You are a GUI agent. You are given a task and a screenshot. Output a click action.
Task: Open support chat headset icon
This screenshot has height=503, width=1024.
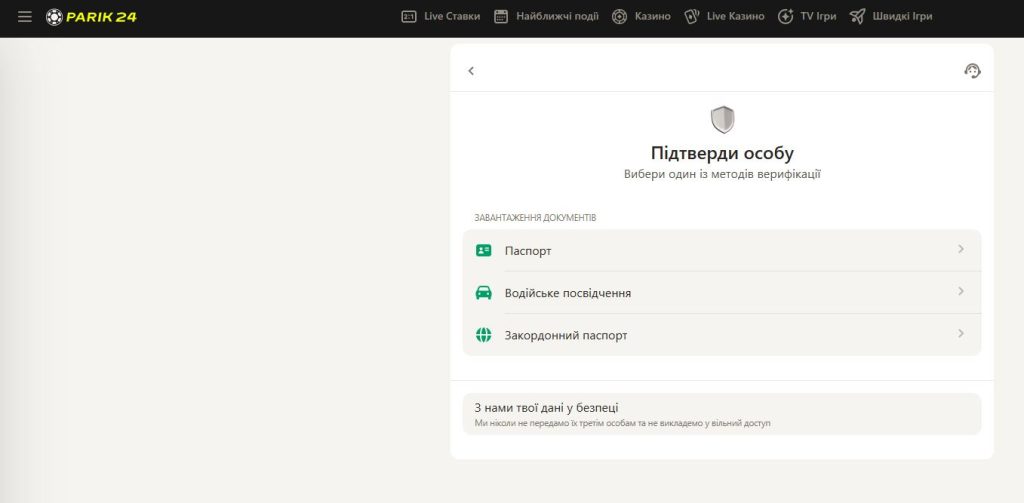tap(972, 71)
